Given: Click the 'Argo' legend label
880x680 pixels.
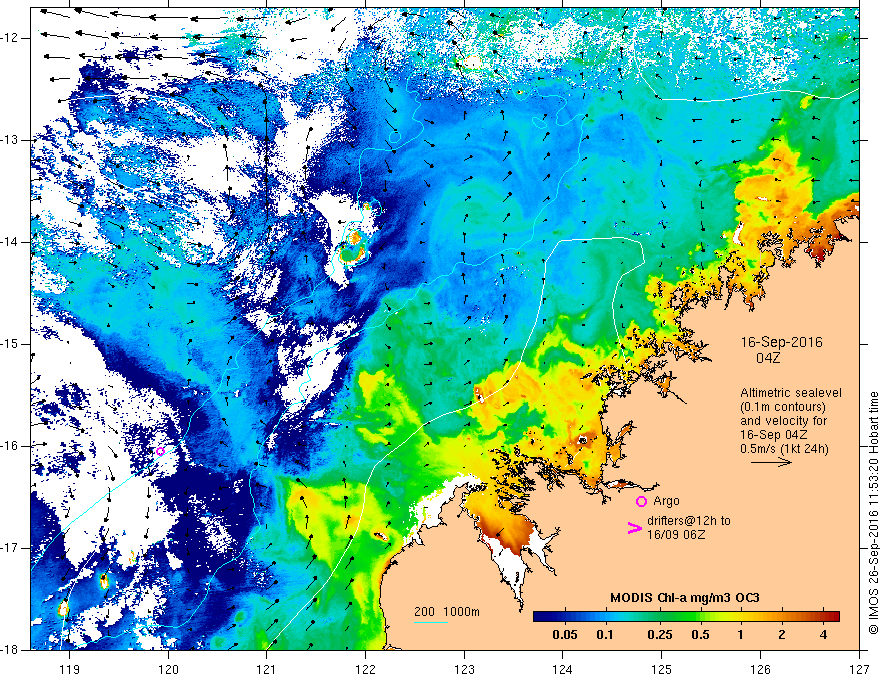Looking at the screenshot, I should tap(666, 501).
